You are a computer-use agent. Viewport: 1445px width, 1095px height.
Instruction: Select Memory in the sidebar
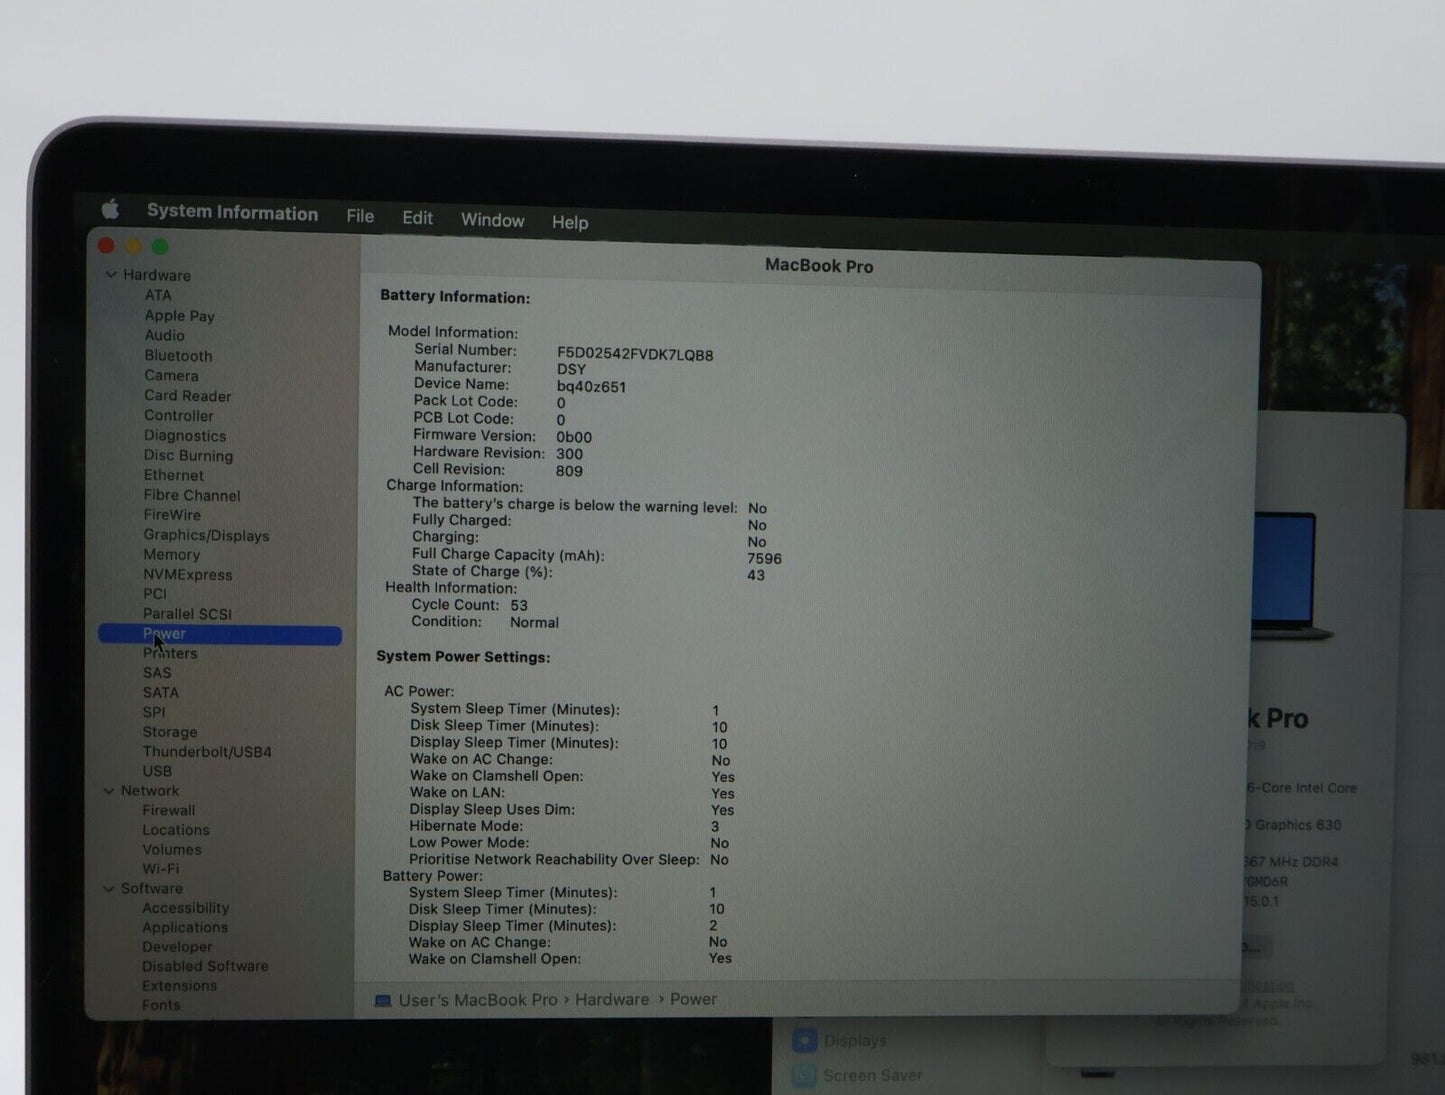(171, 554)
